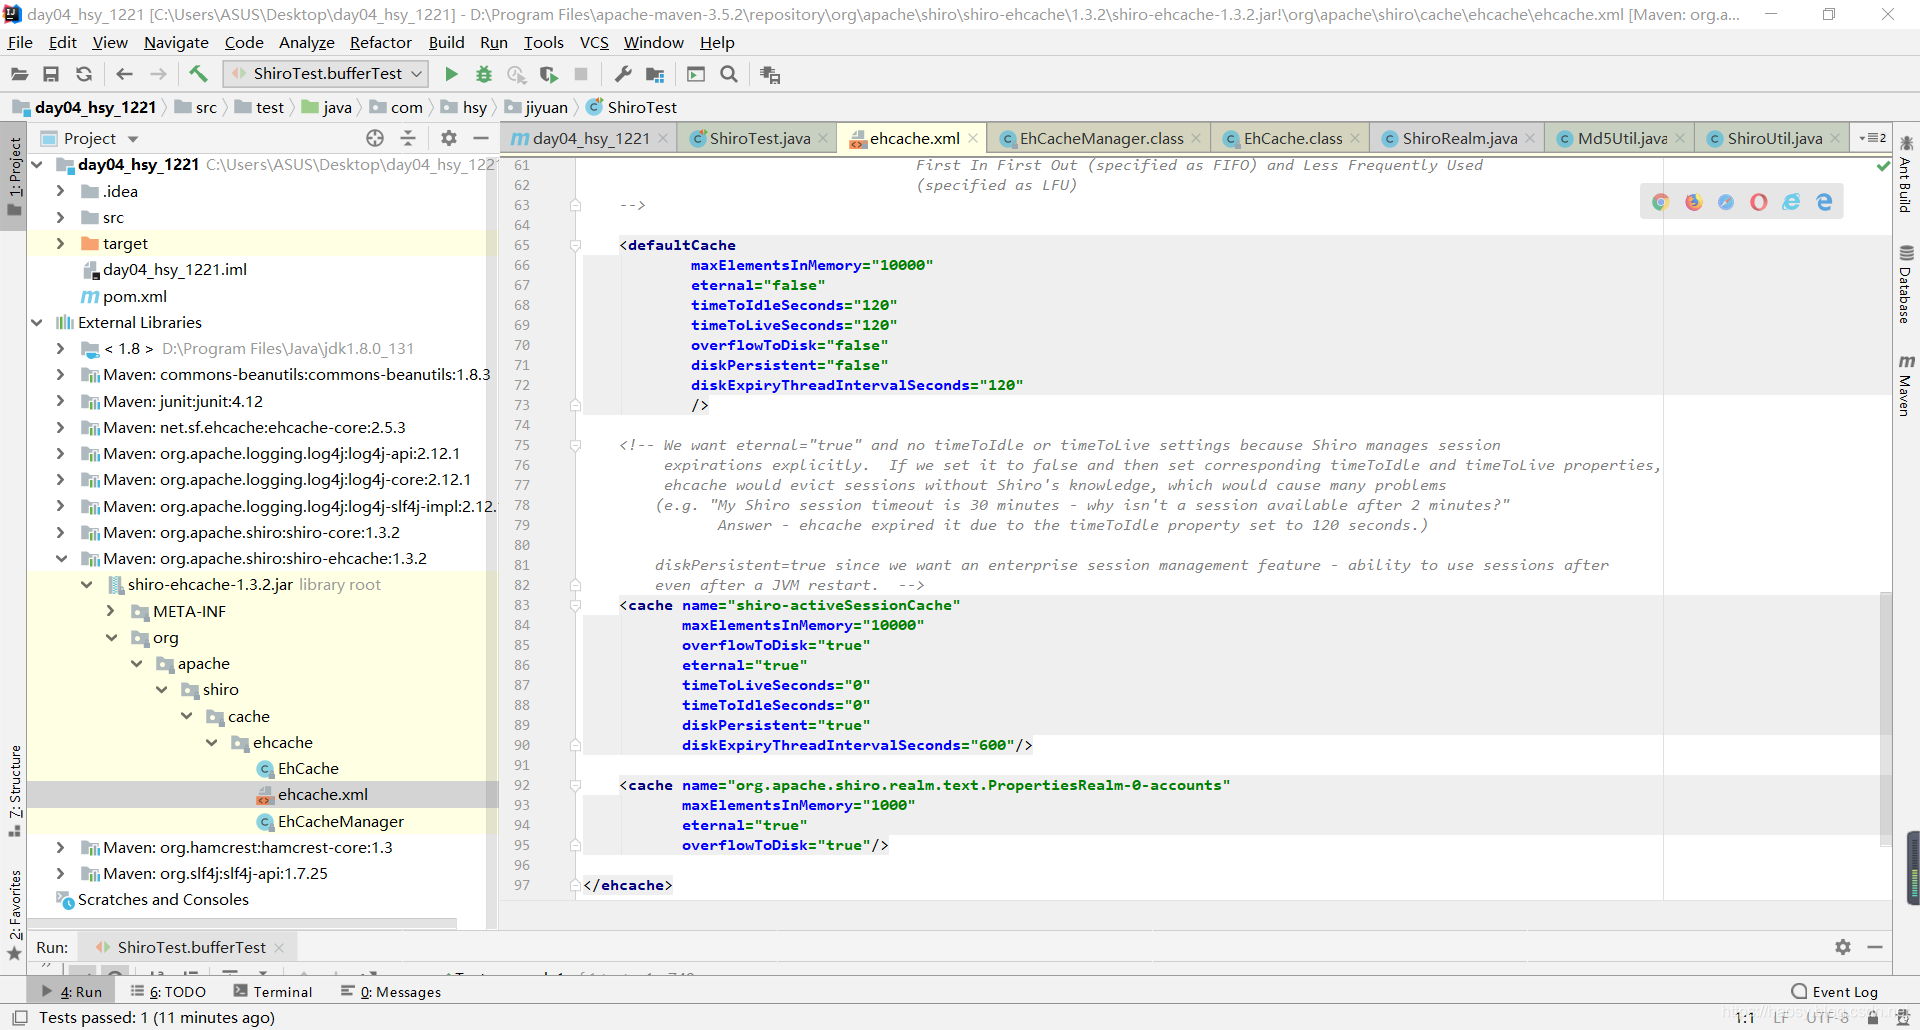This screenshot has width=1920, height=1030.
Task: Expand the META-INF folder
Action: [110, 611]
